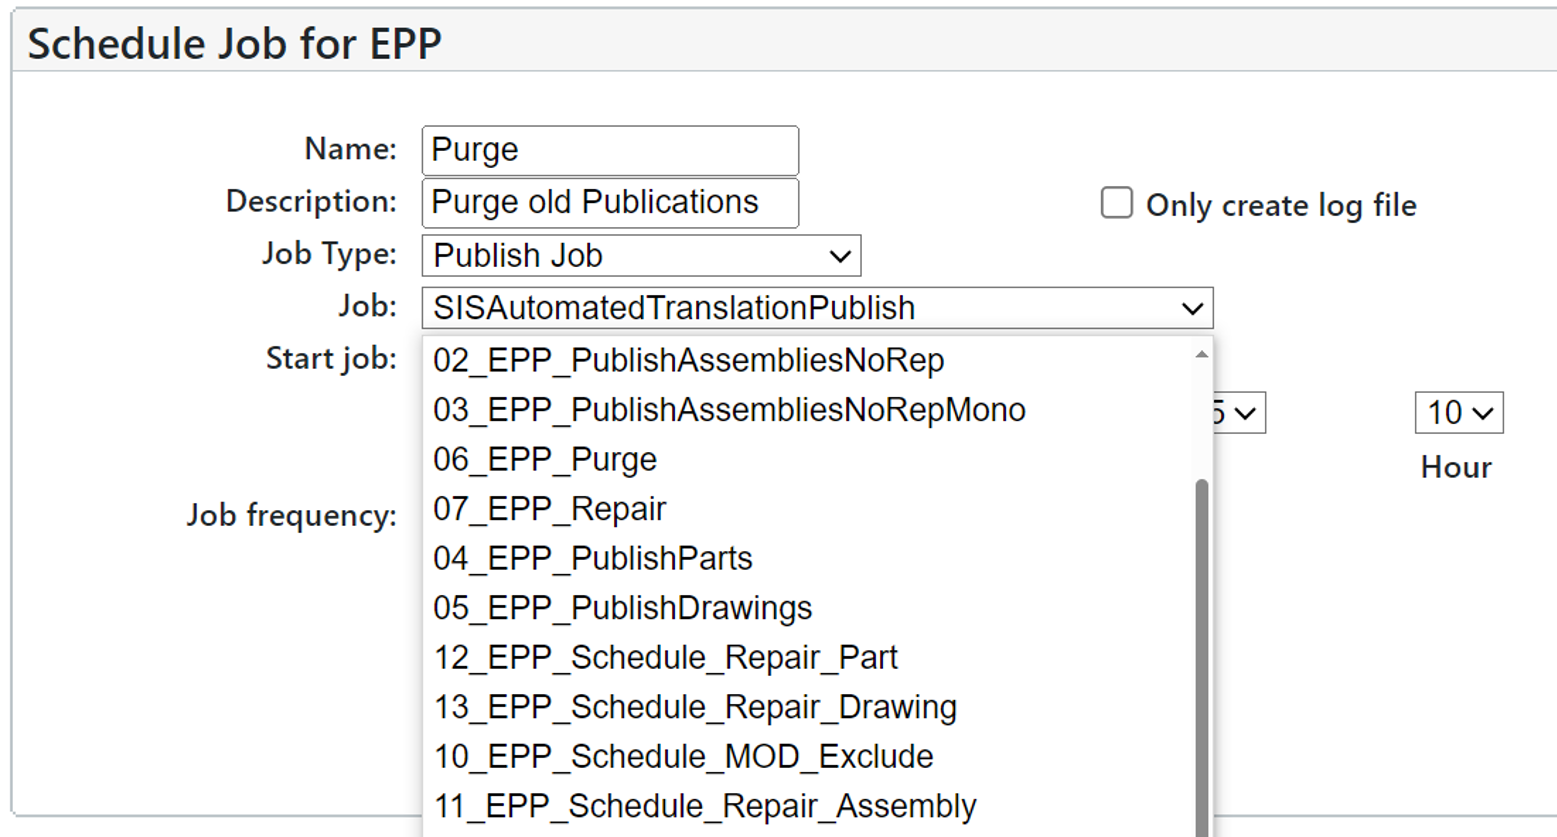Pick 11_EPP_Schedule_Repair_Assembly from the list
The height and width of the screenshot is (837, 1557).
pos(704,806)
